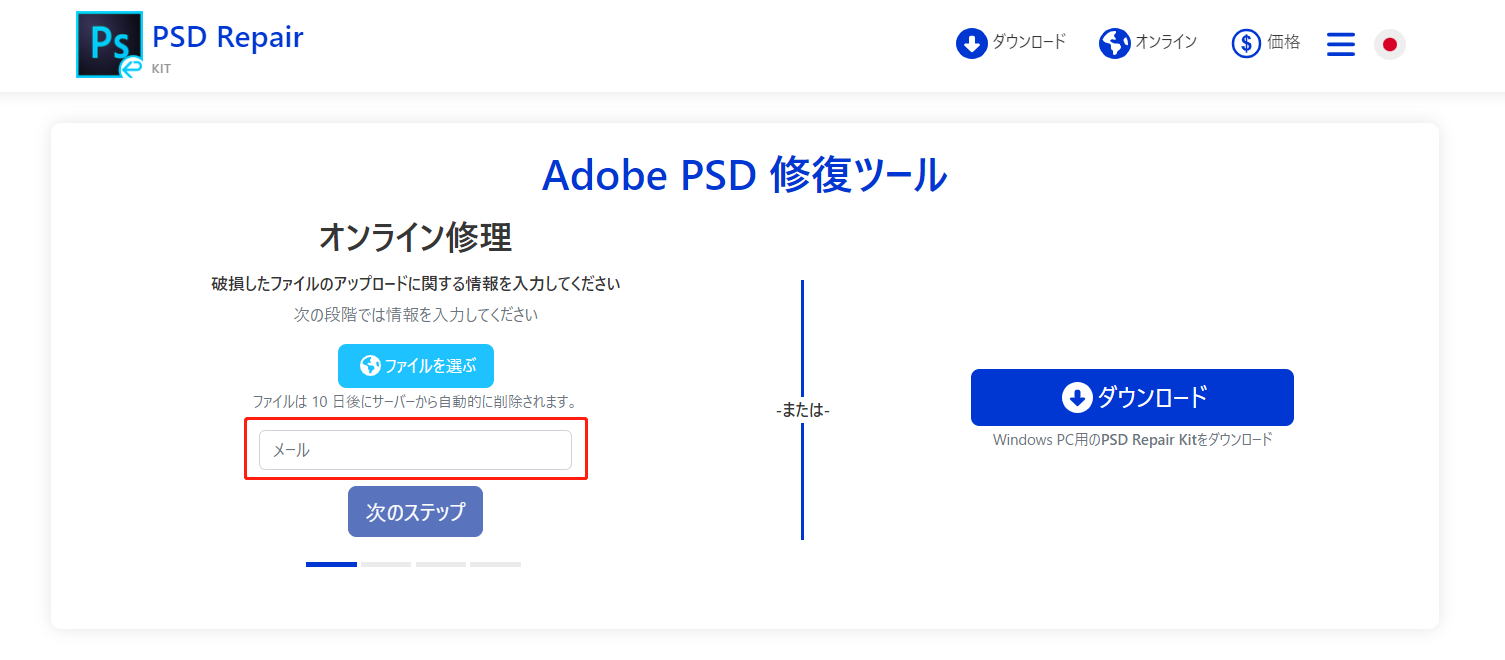This screenshot has width=1505, height=660.
Task: Open the Japanese flag language selector
Action: point(1389,44)
